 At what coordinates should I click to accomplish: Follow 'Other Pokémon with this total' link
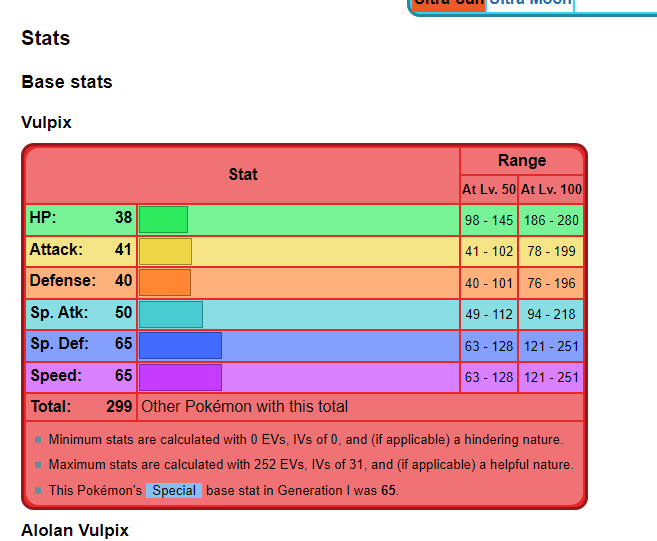point(245,406)
